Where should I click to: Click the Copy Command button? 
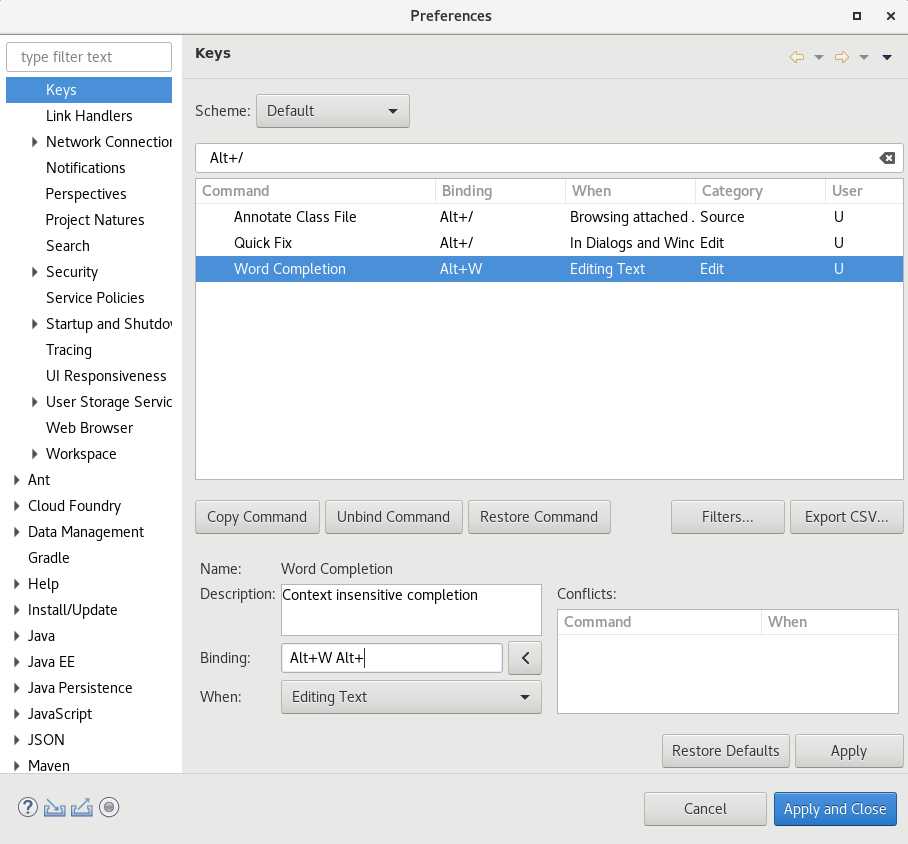click(x=257, y=517)
